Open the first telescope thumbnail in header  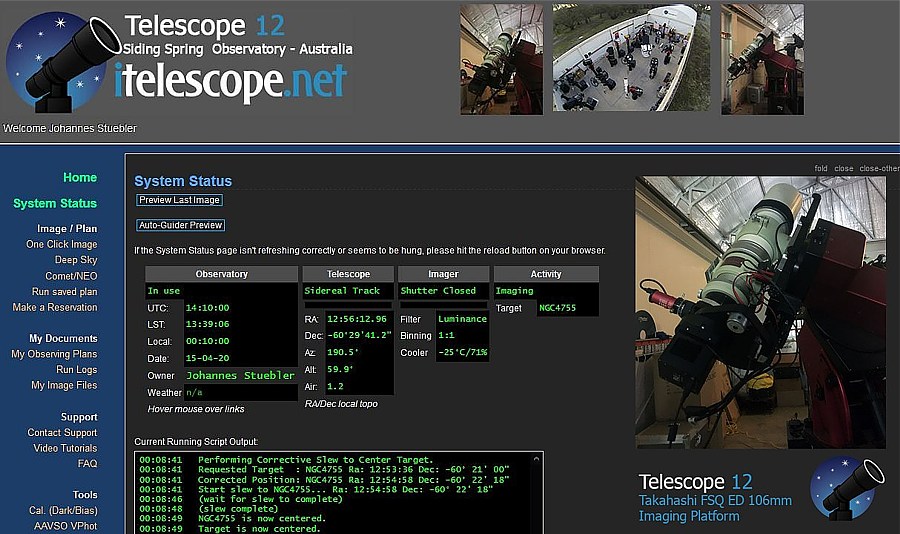click(501, 59)
